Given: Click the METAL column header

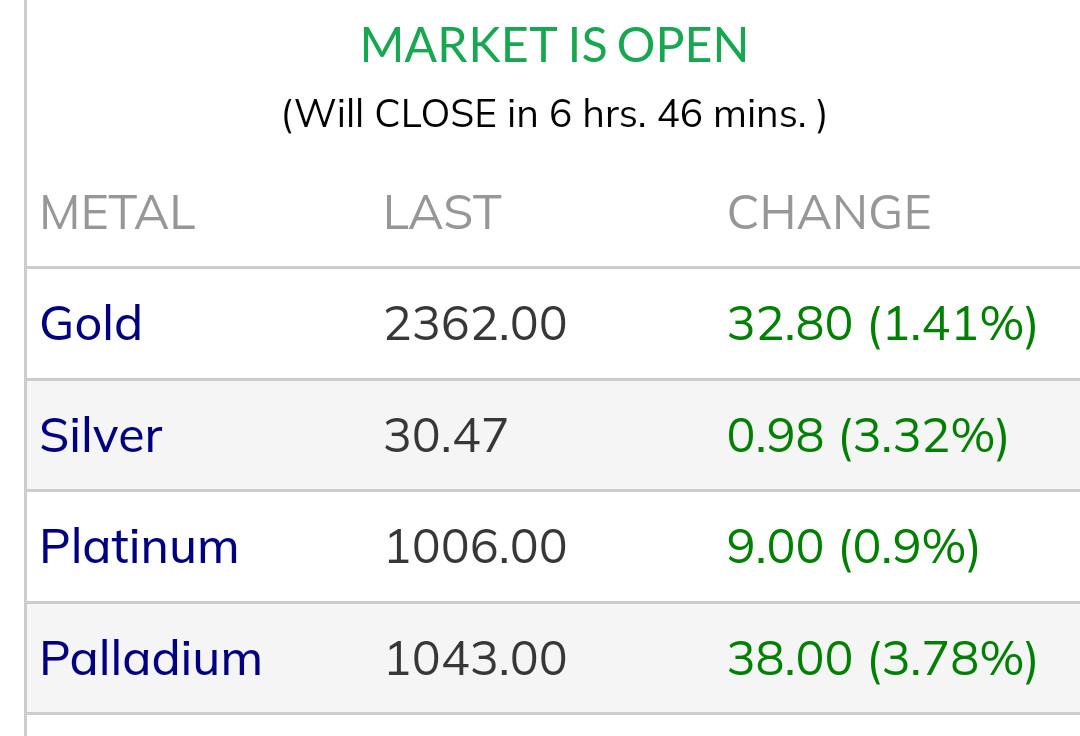Looking at the screenshot, I should coord(117,213).
